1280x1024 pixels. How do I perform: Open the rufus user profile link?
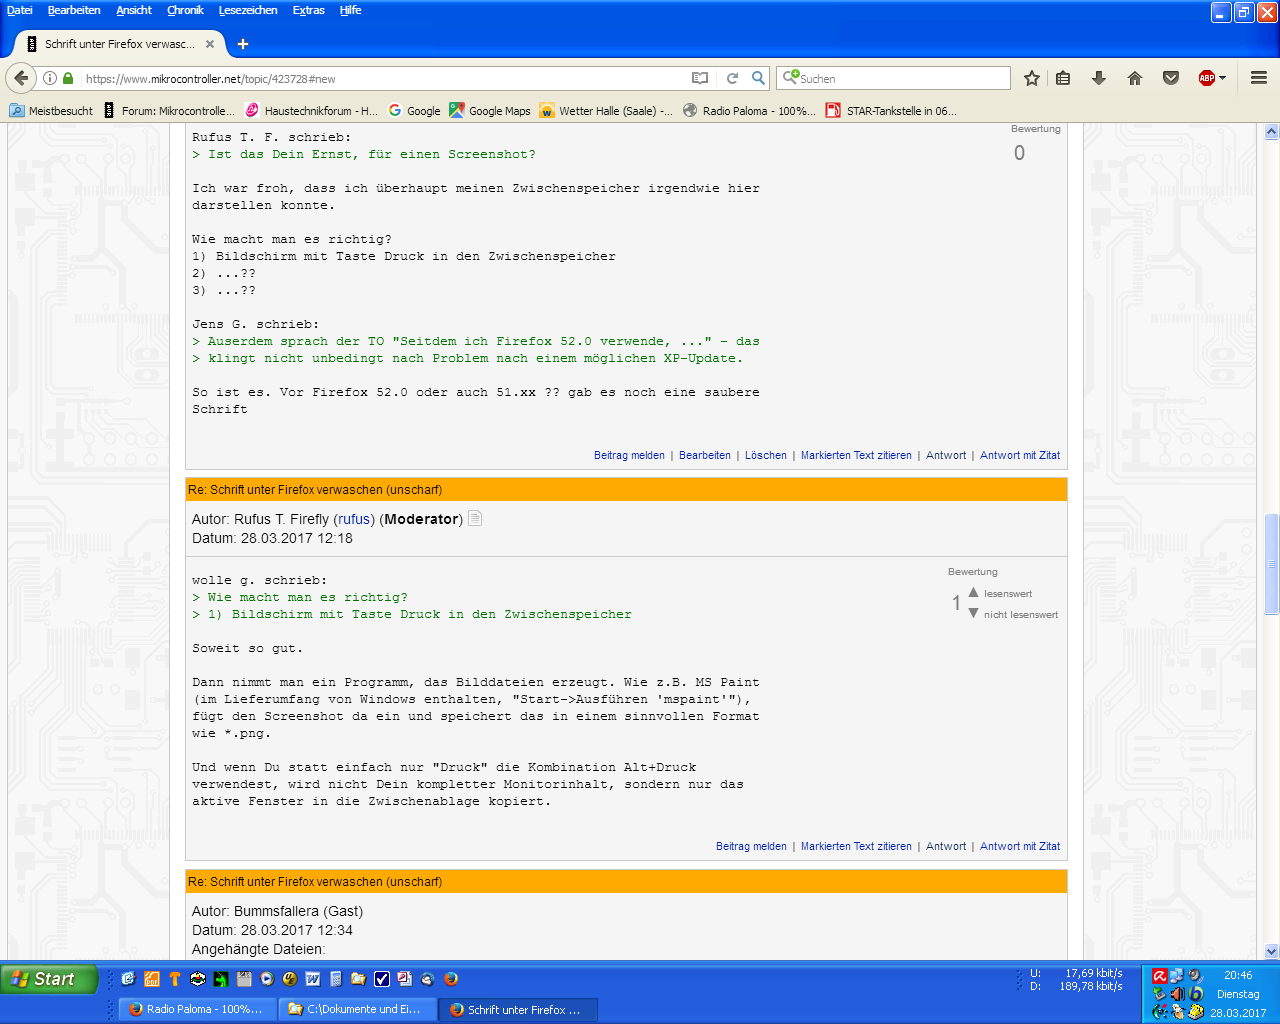coord(353,519)
